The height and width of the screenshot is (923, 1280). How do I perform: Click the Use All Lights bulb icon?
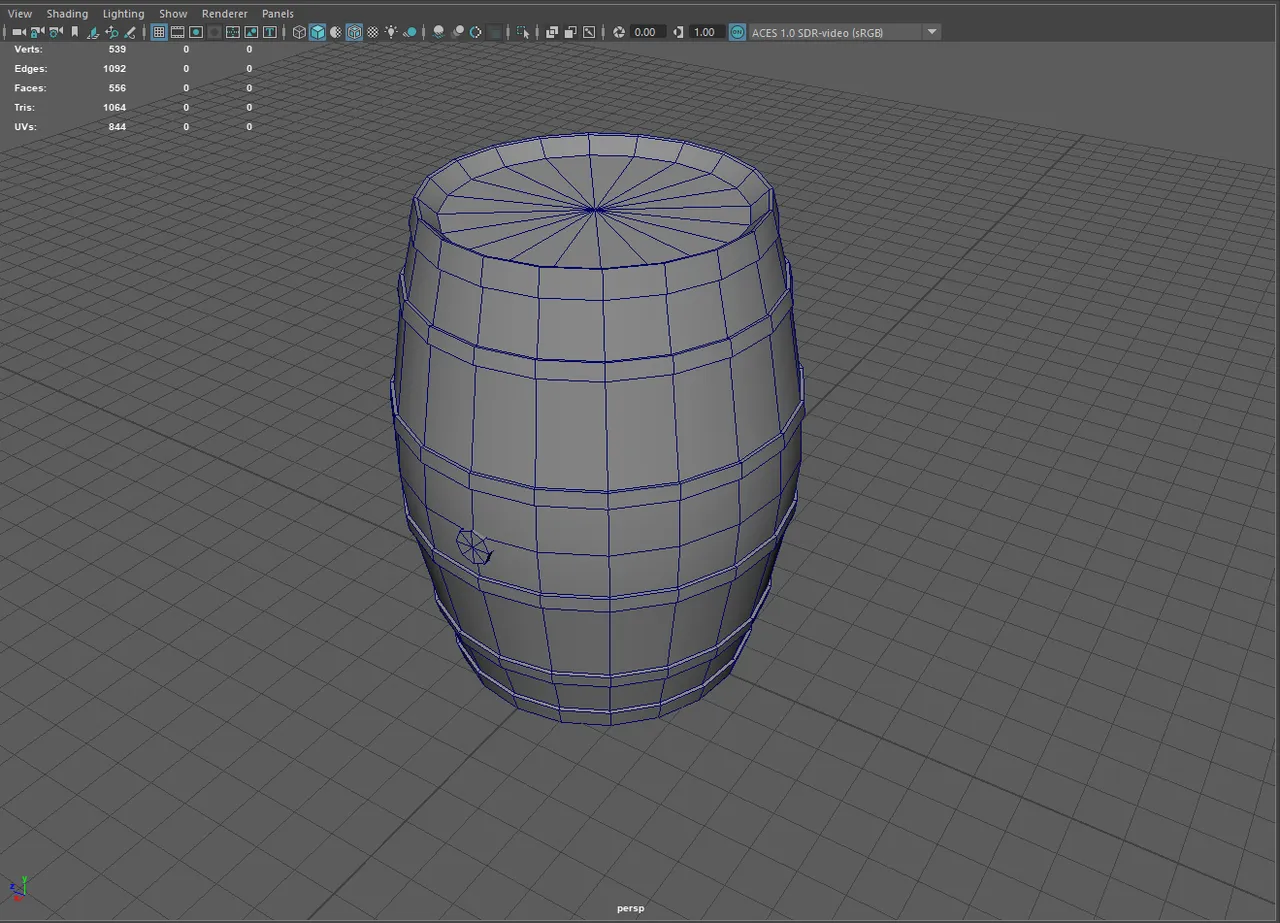tap(391, 32)
